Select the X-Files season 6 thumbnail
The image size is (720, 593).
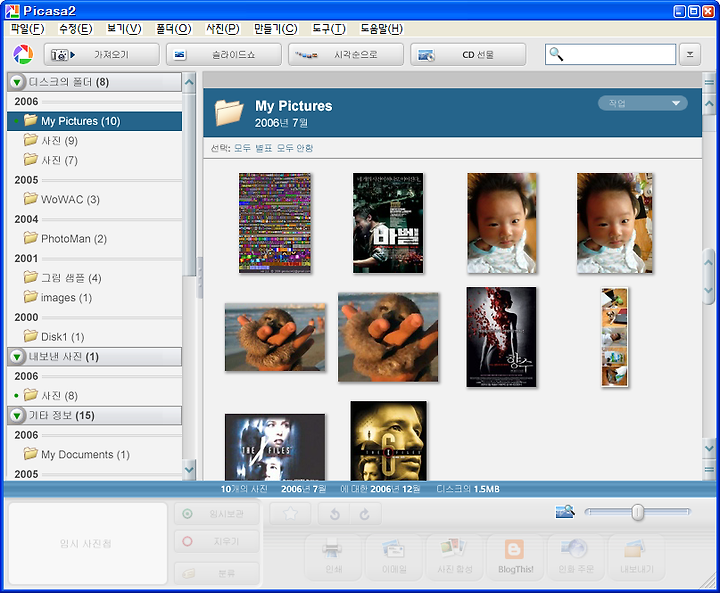click(x=388, y=441)
